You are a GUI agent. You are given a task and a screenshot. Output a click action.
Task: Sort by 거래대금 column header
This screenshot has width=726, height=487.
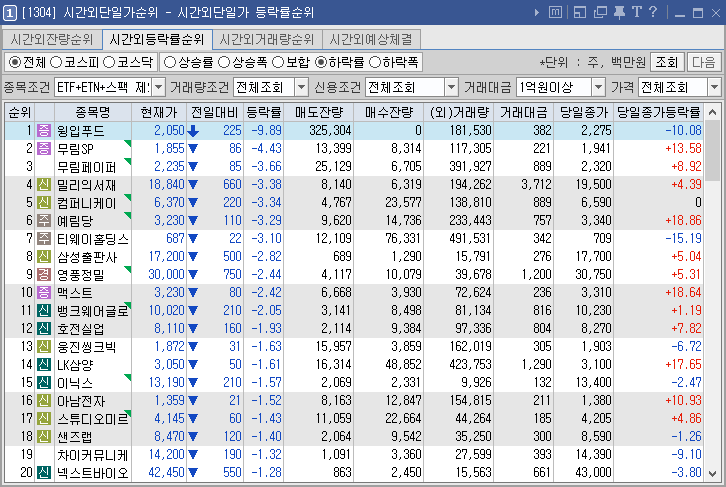523,112
